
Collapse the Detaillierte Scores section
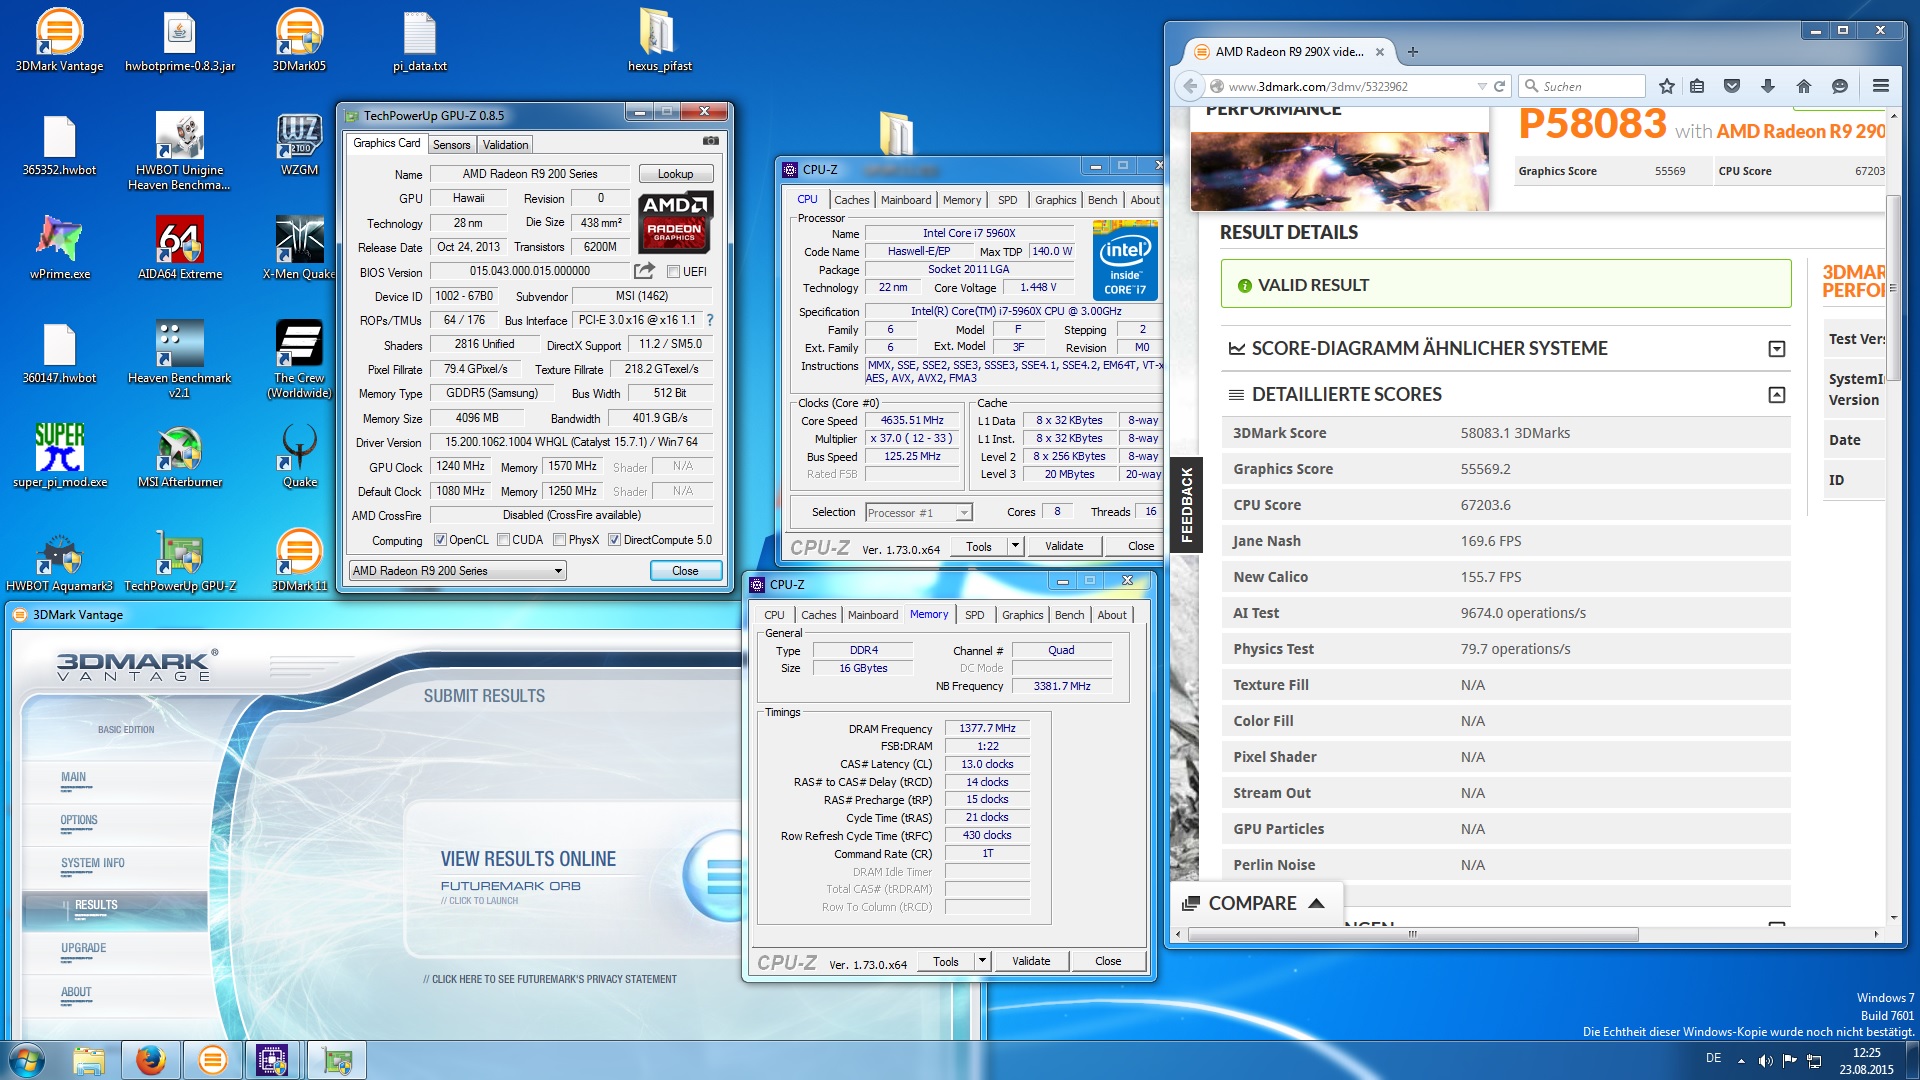pos(1776,395)
